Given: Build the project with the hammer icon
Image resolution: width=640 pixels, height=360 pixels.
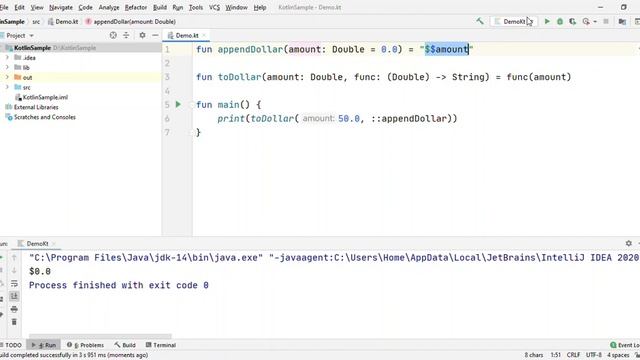Looking at the screenshot, I should point(480,21).
